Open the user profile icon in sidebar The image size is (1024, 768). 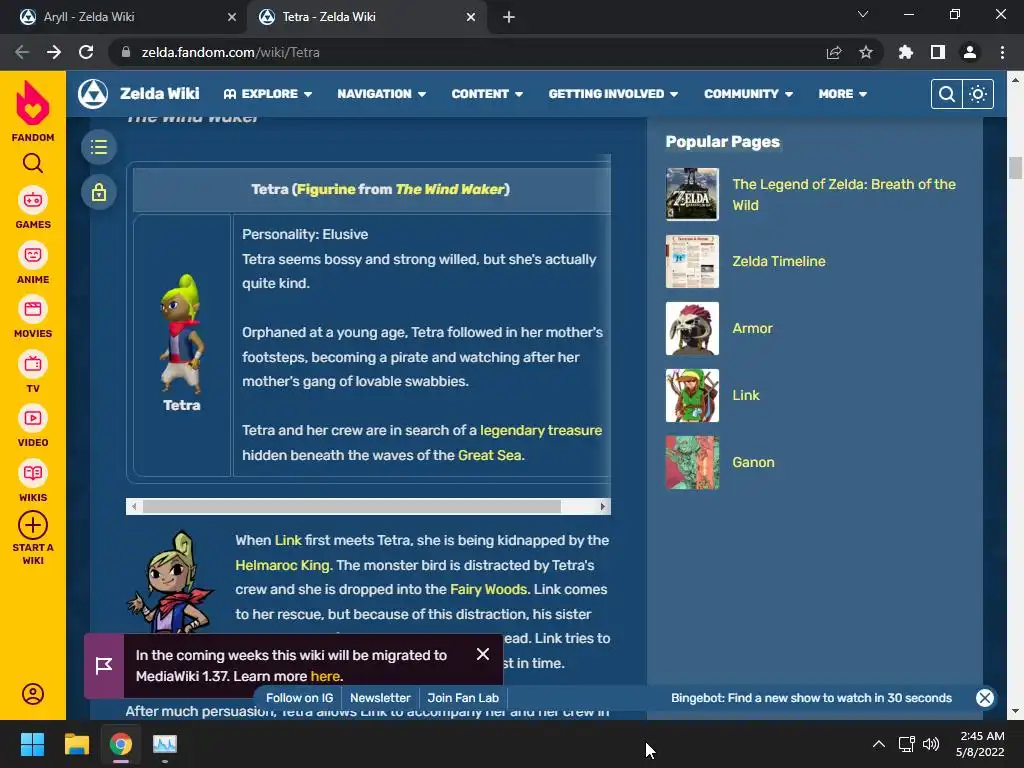(33, 694)
